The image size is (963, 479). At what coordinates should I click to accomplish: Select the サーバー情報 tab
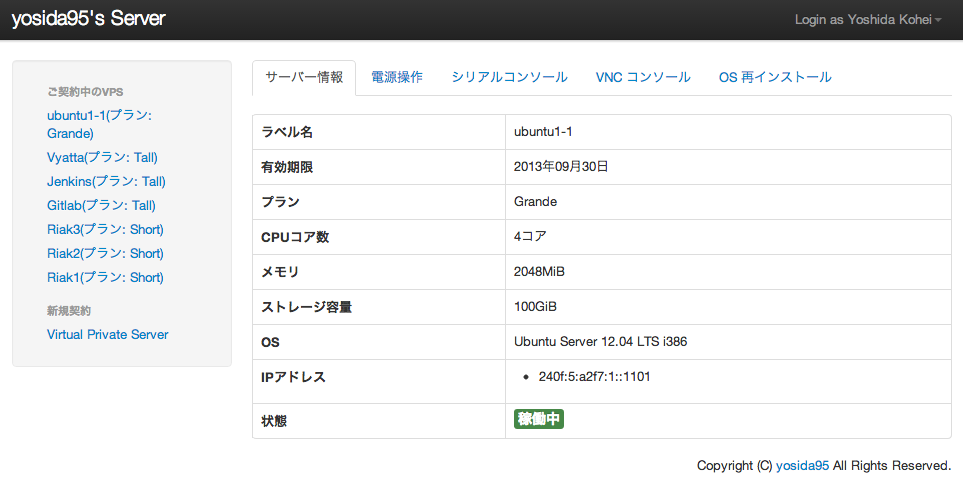click(304, 77)
